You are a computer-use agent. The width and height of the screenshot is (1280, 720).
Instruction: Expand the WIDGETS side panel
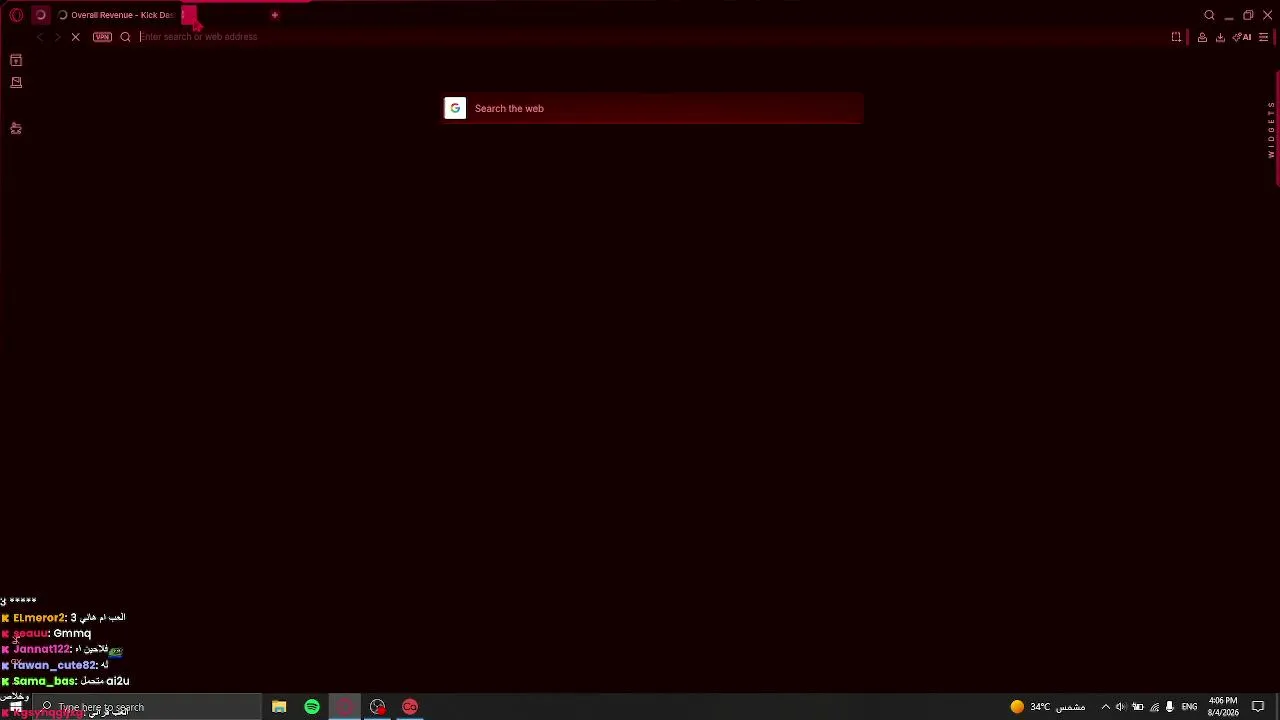[1271, 130]
